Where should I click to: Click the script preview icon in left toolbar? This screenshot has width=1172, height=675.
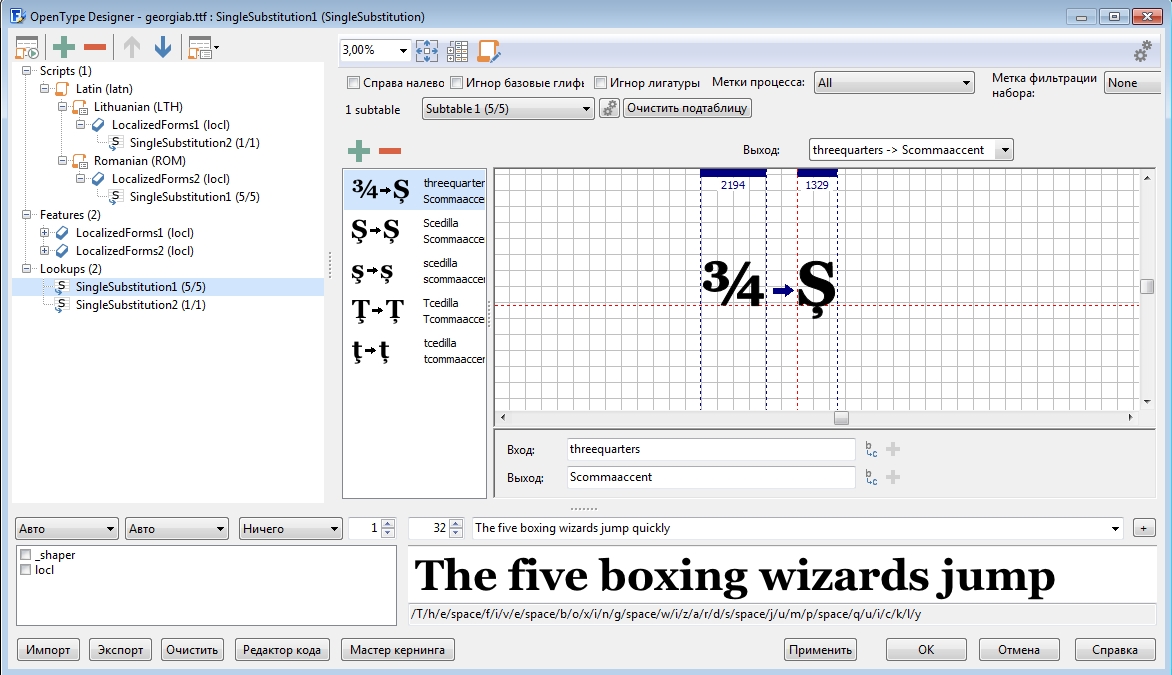(27, 48)
